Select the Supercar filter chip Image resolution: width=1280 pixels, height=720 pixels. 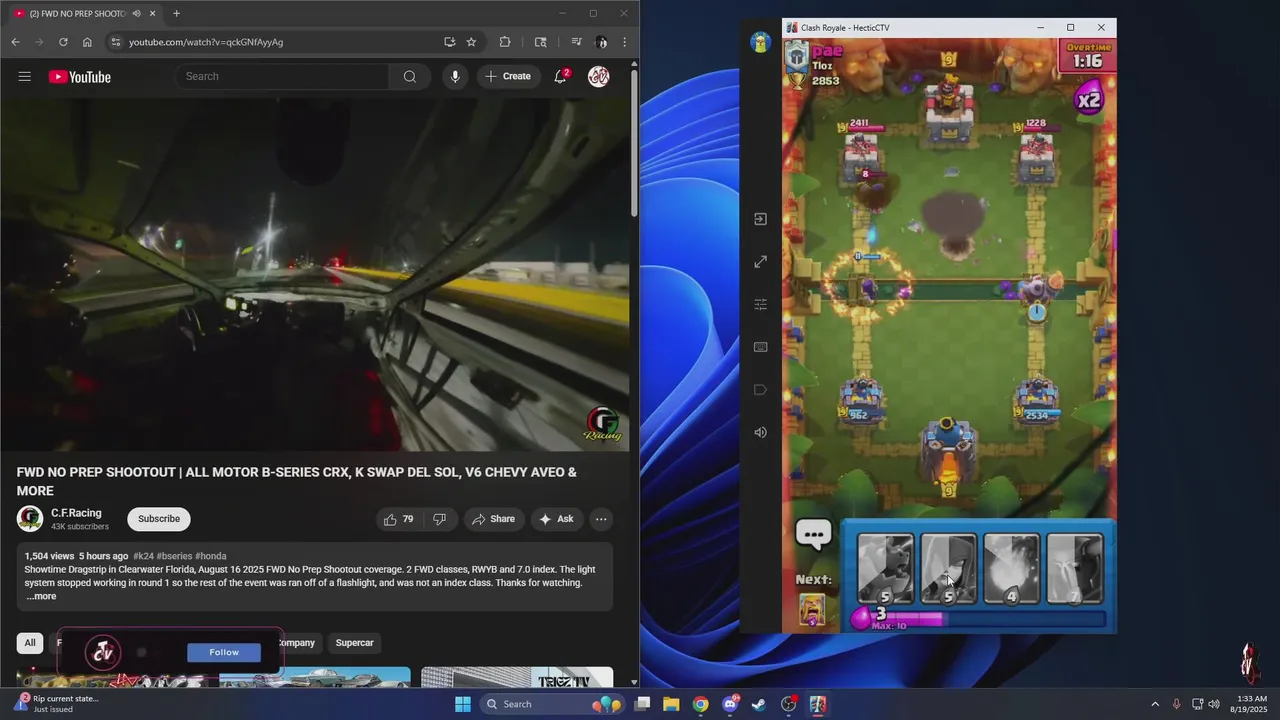tap(355, 643)
